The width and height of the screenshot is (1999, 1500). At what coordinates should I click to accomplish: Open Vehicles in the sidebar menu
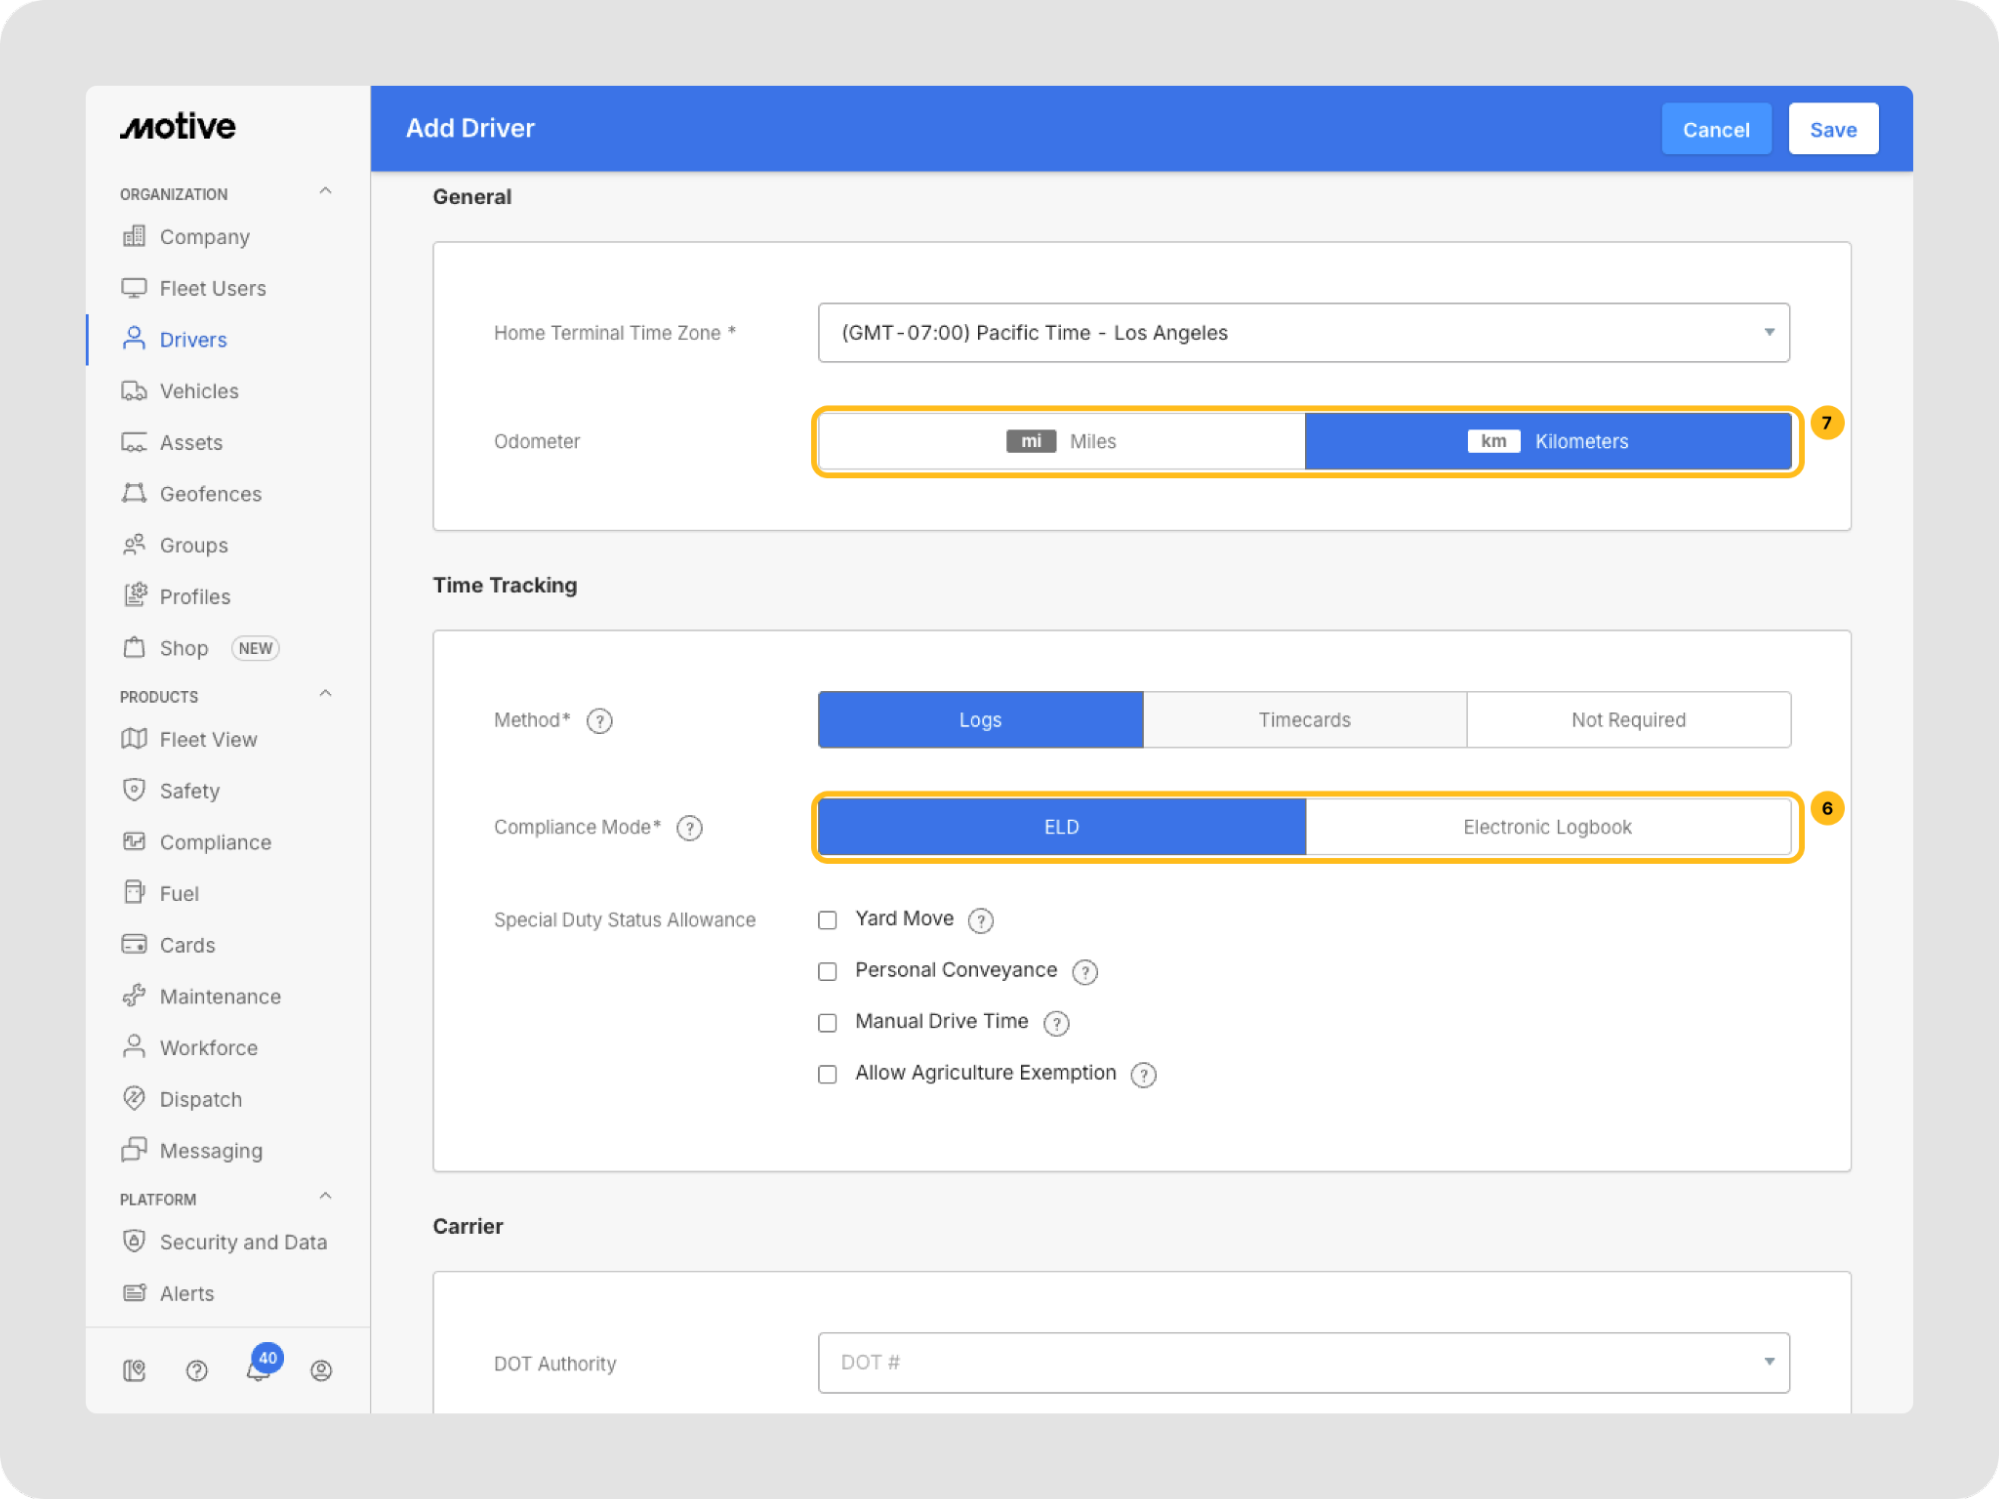click(199, 391)
